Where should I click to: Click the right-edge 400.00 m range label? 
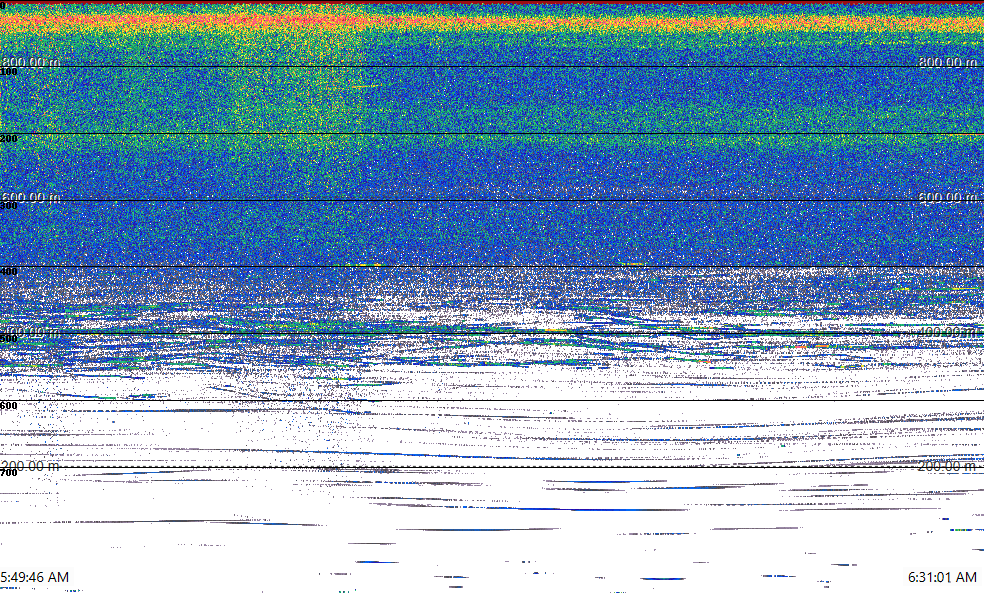948,332
